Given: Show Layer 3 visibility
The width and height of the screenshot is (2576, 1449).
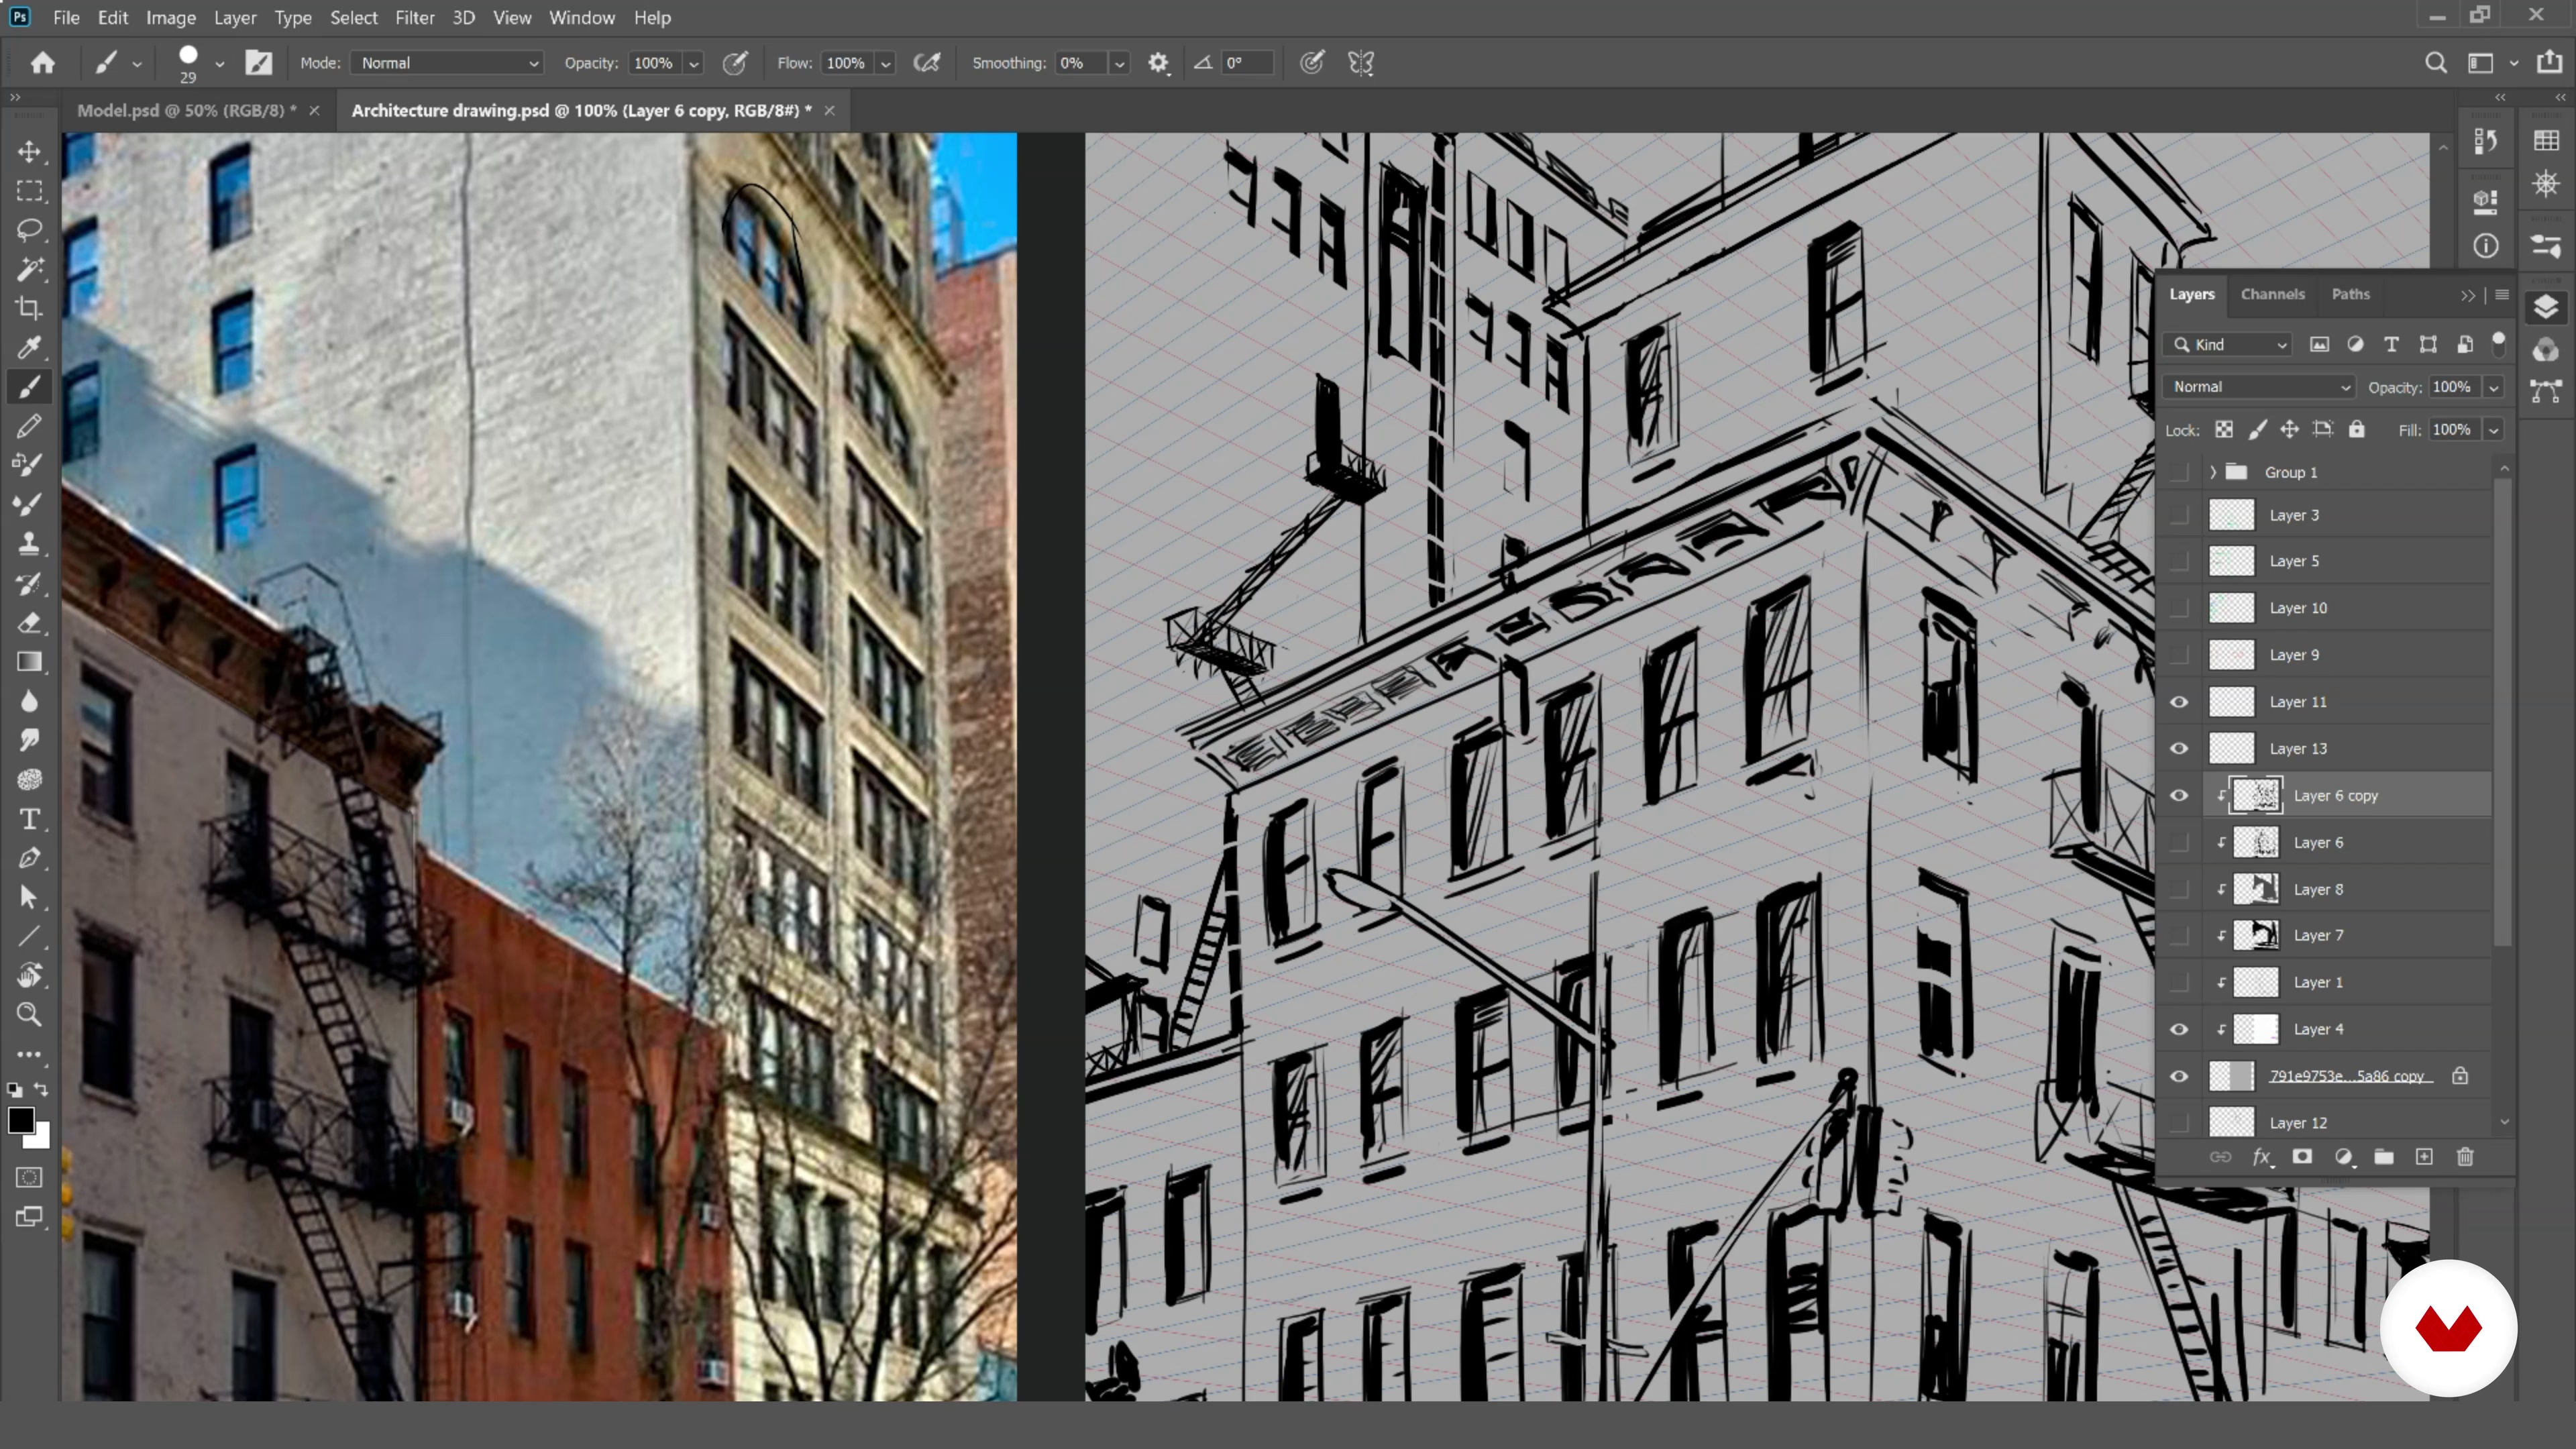Looking at the screenshot, I should (2179, 515).
